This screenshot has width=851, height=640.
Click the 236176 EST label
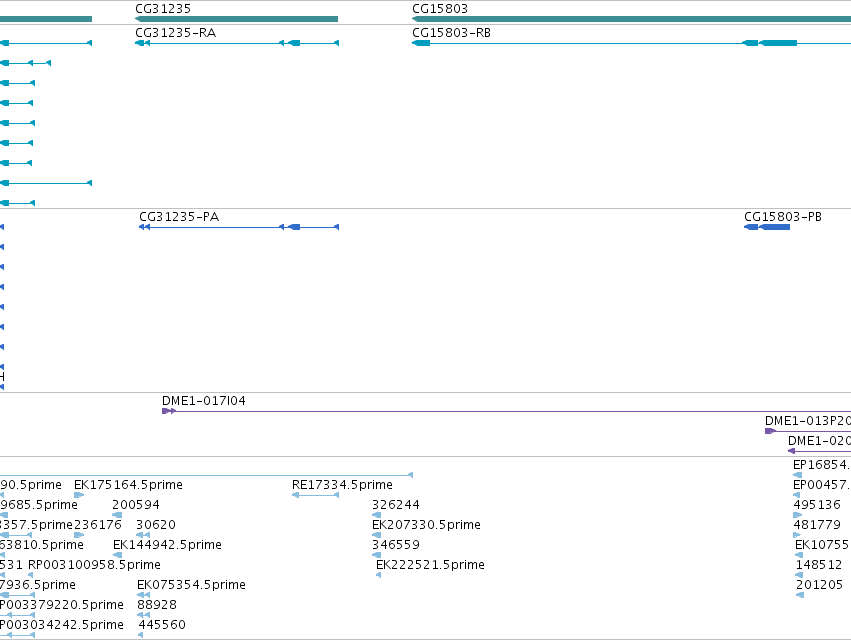pos(98,525)
